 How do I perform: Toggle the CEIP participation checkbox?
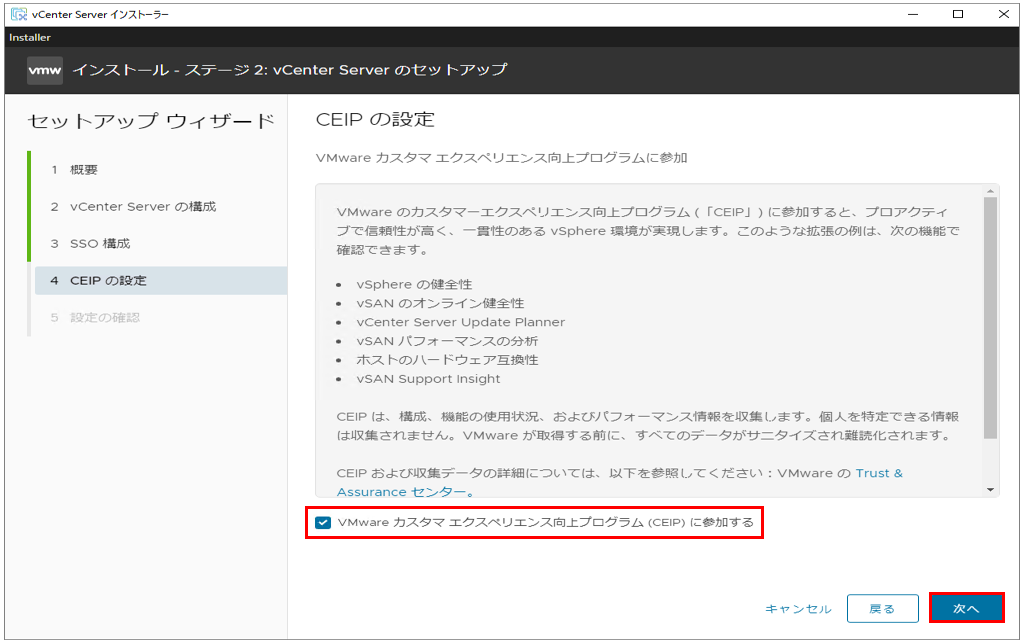323,522
